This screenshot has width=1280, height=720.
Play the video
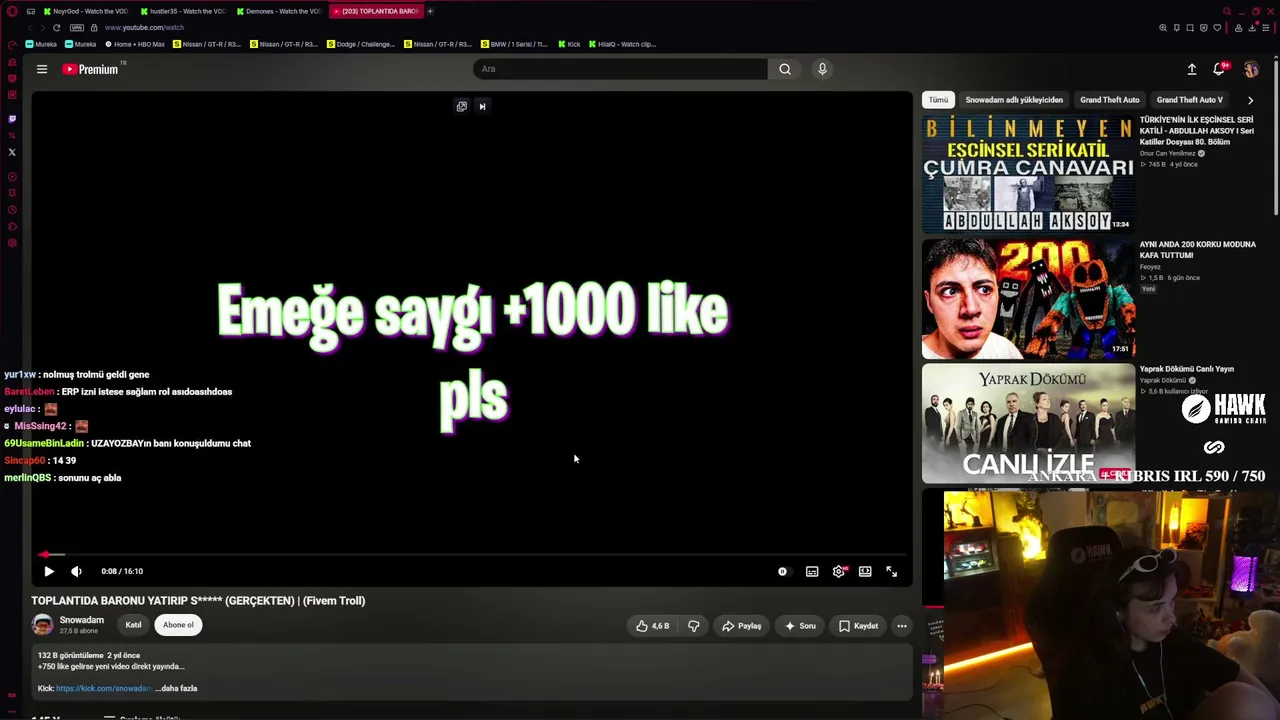(49, 571)
